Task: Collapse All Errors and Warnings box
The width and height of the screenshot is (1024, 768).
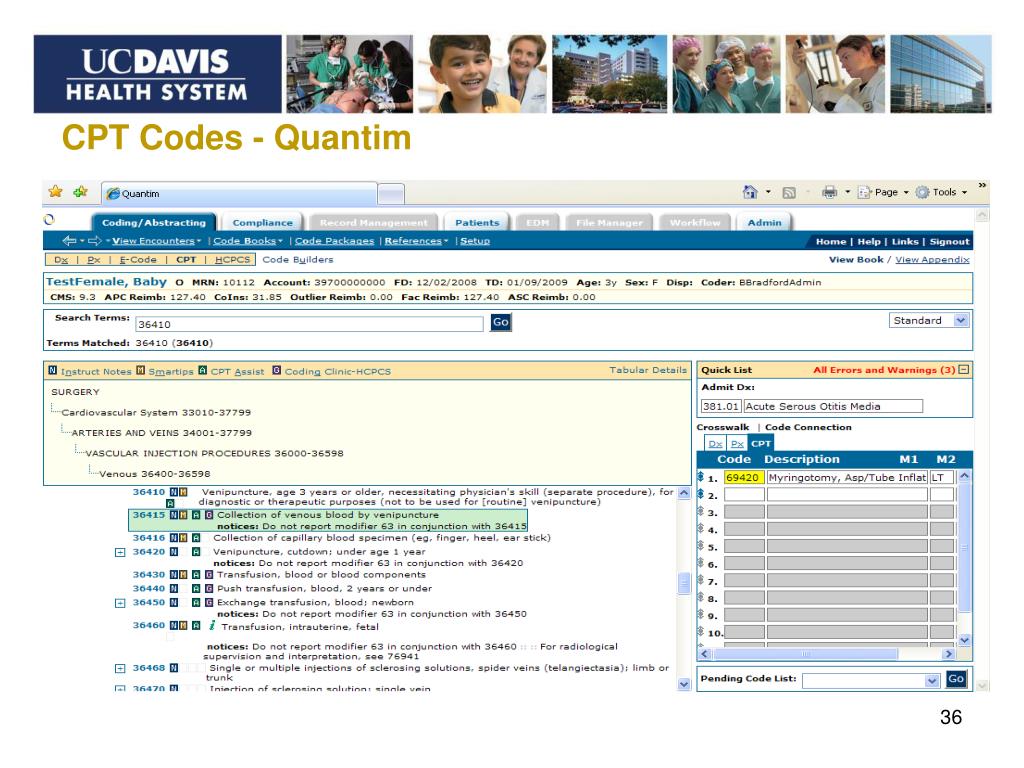Action: point(963,370)
